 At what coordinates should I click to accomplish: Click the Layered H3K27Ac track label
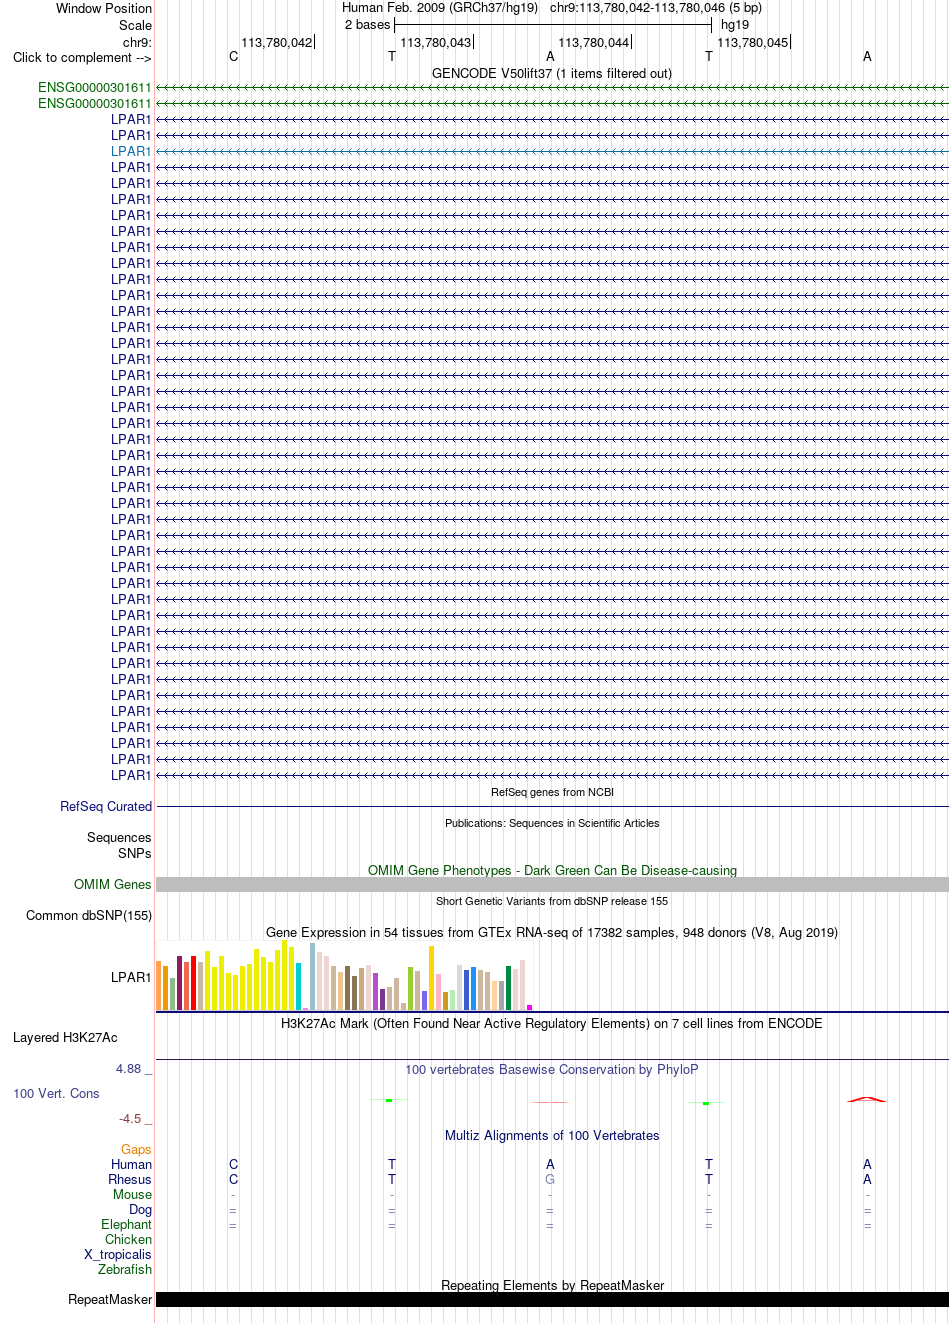tap(65, 1038)
